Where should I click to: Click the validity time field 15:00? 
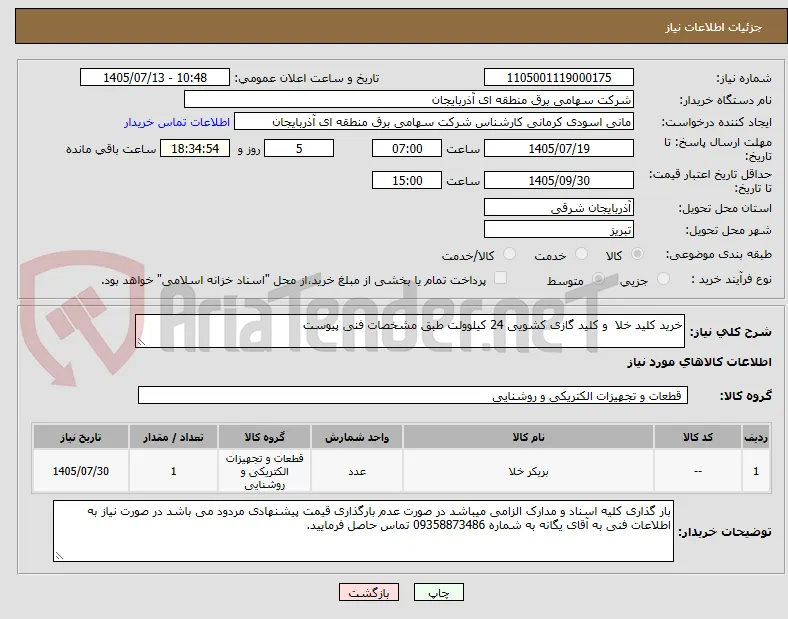[407, 180]
